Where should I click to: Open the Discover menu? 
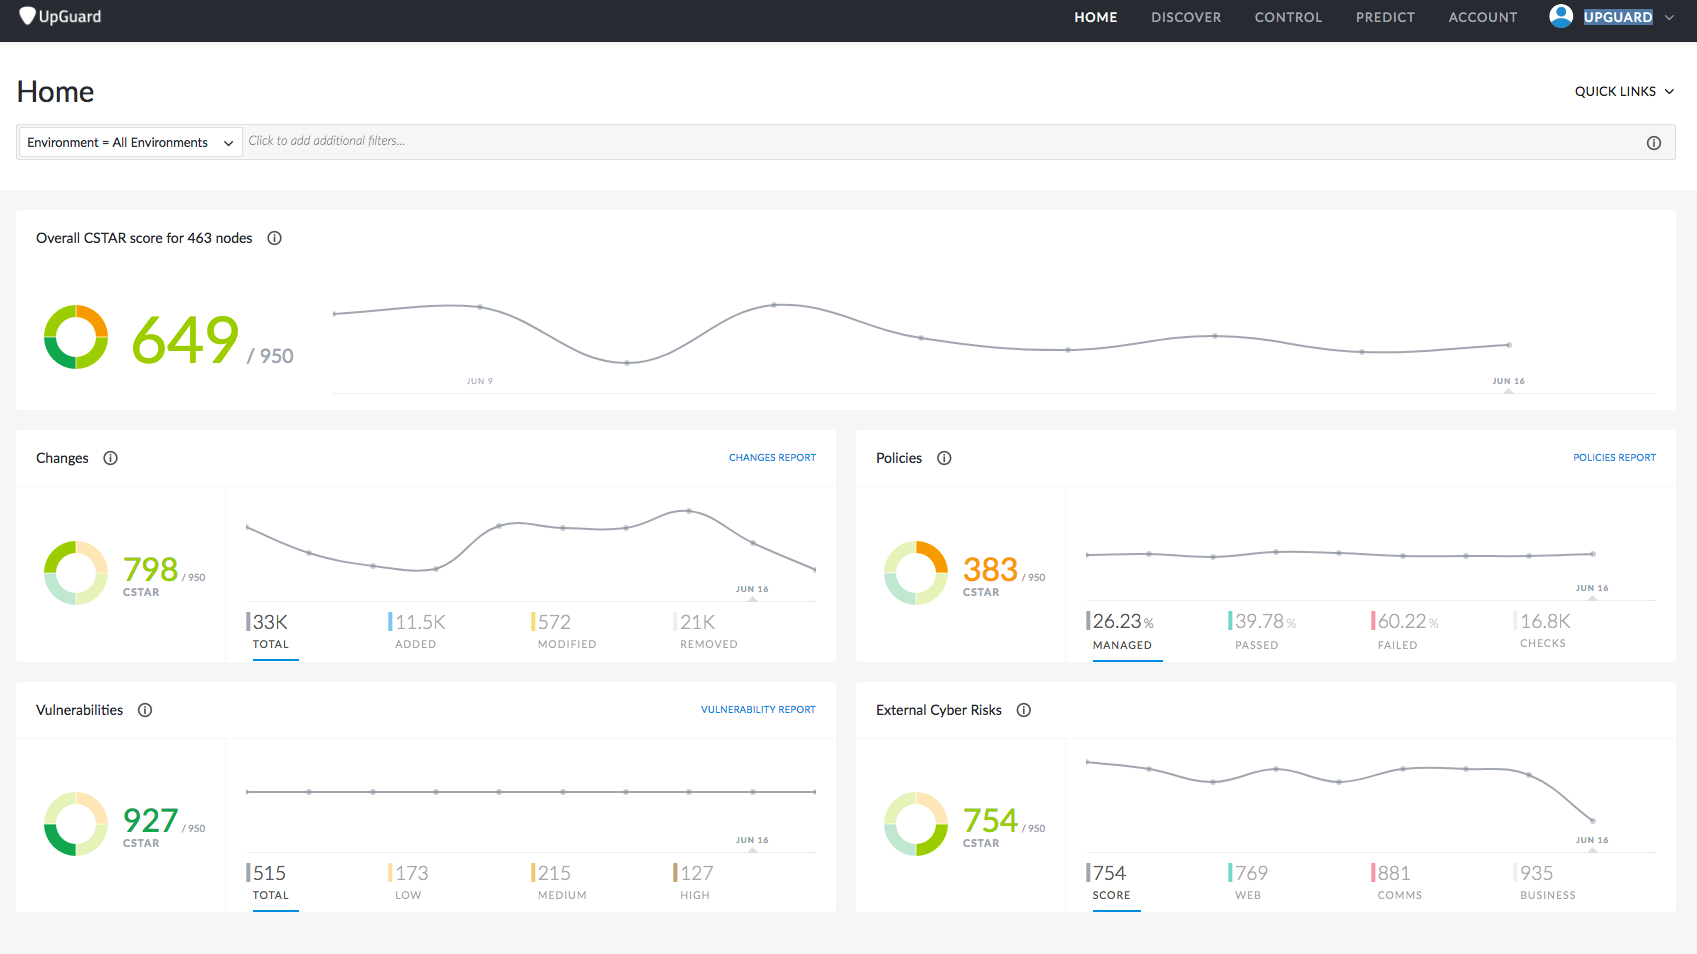1186,17
